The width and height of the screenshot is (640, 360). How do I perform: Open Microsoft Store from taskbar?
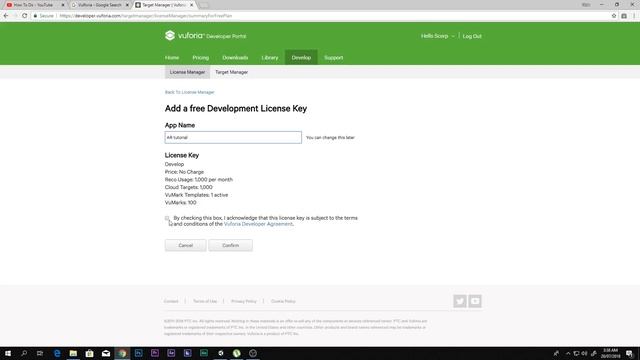click(x=89, y=353)
